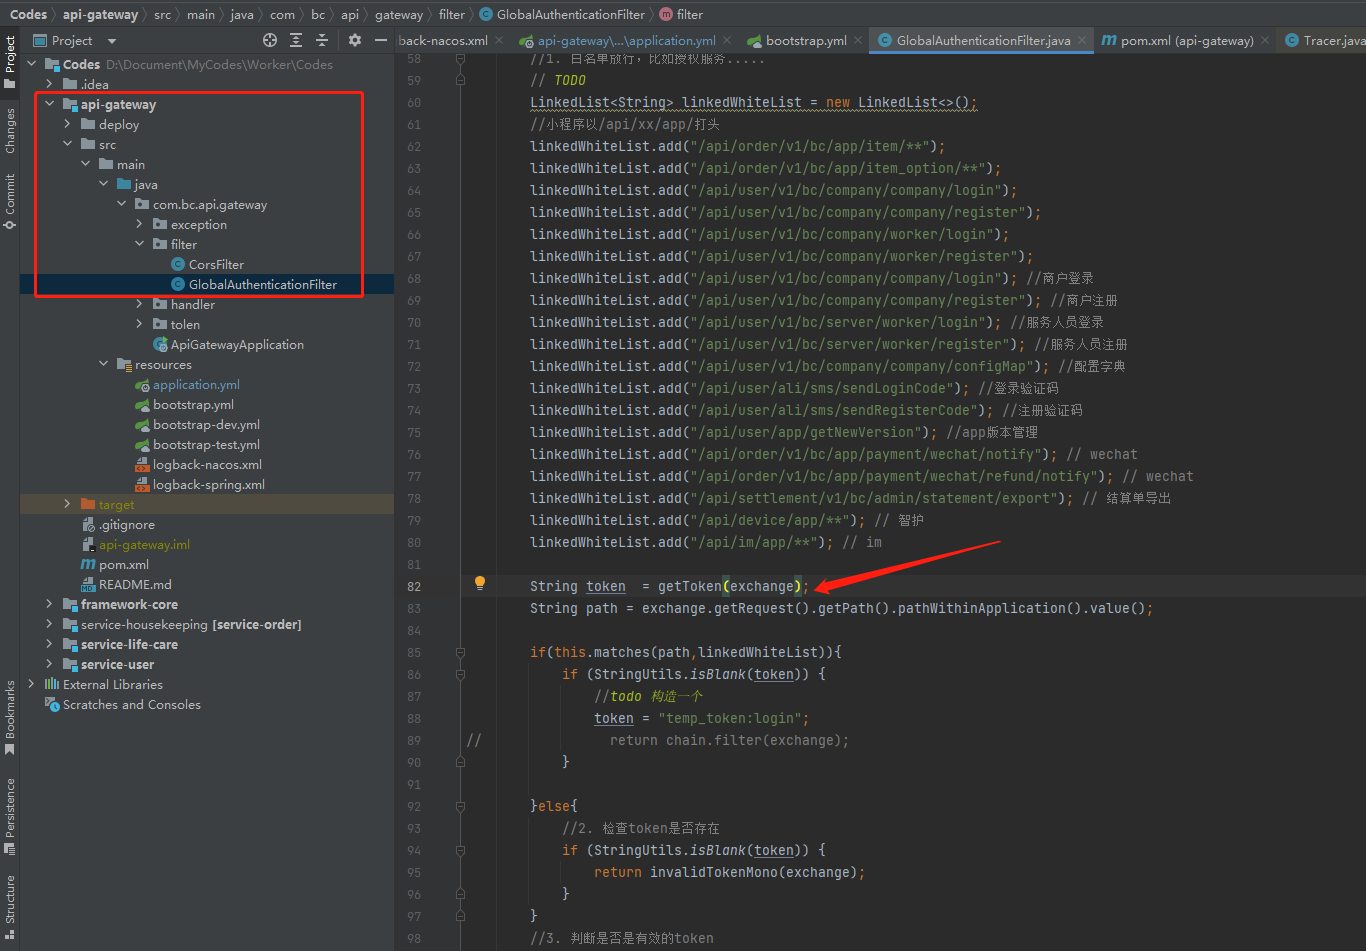Click invalidTokenMono call on line 95
Image resolution: width=1366 pixels, height=951 pixels.
pyautogui.click(x=713, y=872)
